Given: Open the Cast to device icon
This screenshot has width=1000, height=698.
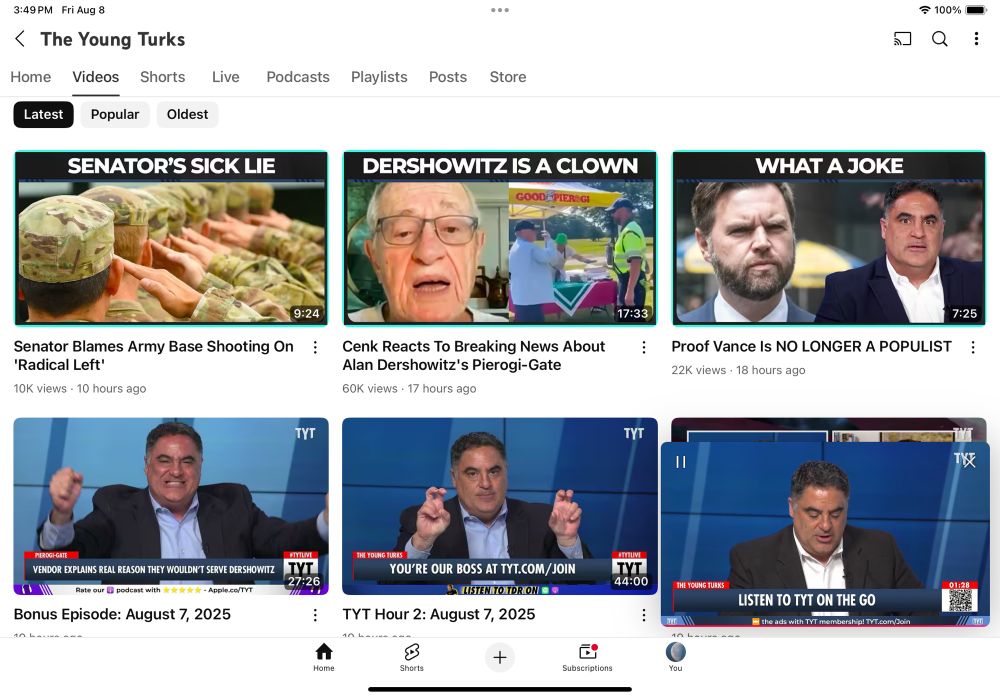Looking at the screenshot, I should pyautogui.click(x=902, y=39).
